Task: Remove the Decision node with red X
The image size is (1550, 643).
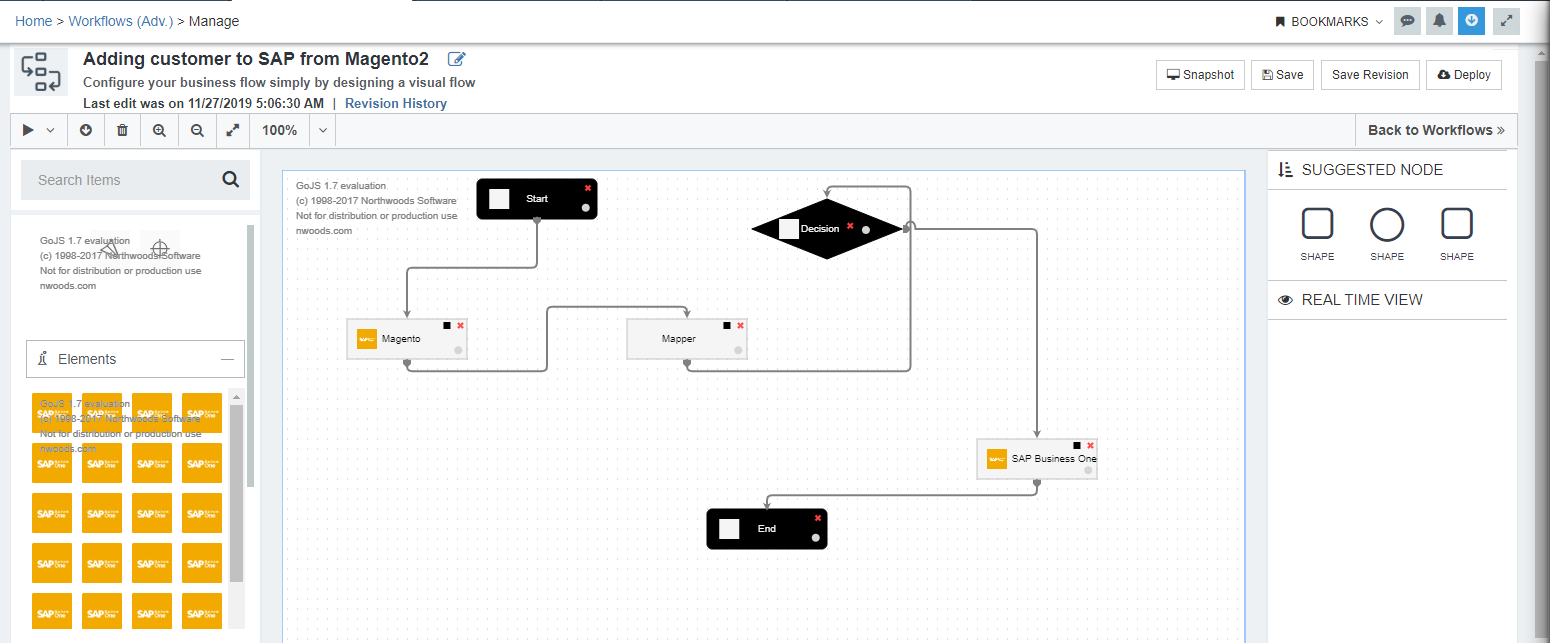Action: tap(850, 226)
